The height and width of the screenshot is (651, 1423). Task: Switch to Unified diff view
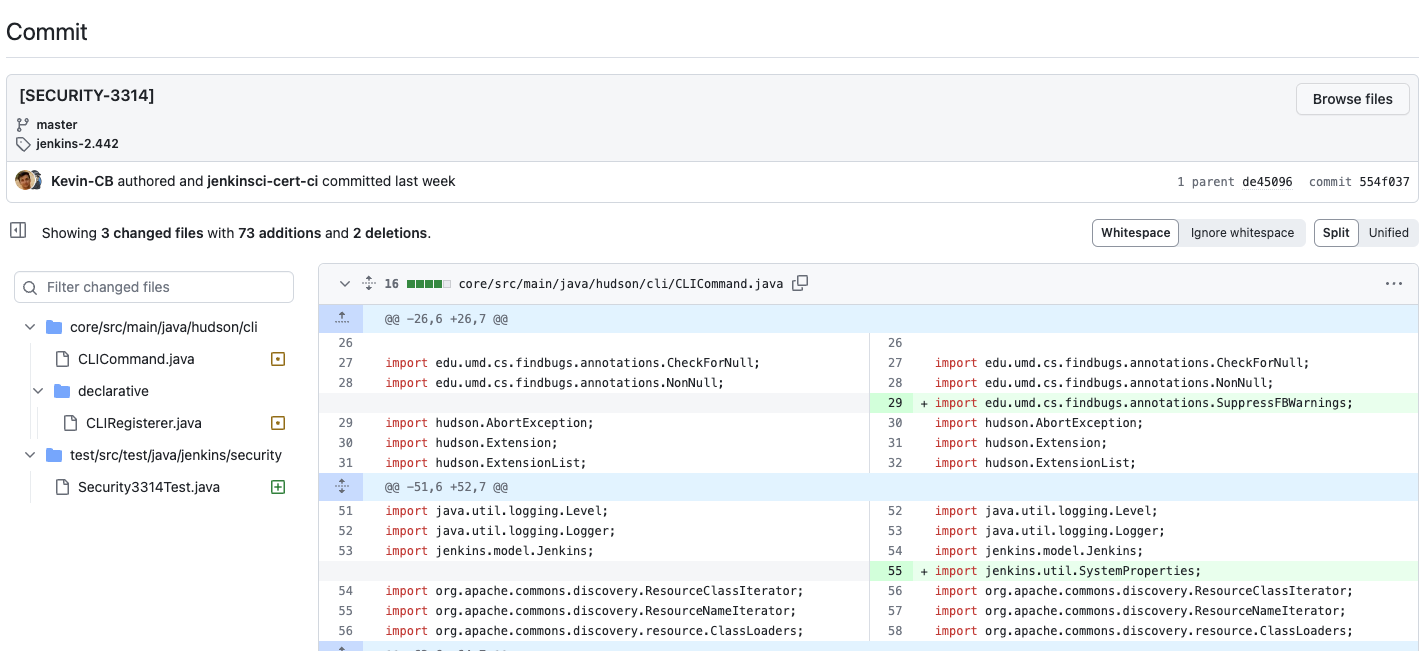[x=1388, y=233]
